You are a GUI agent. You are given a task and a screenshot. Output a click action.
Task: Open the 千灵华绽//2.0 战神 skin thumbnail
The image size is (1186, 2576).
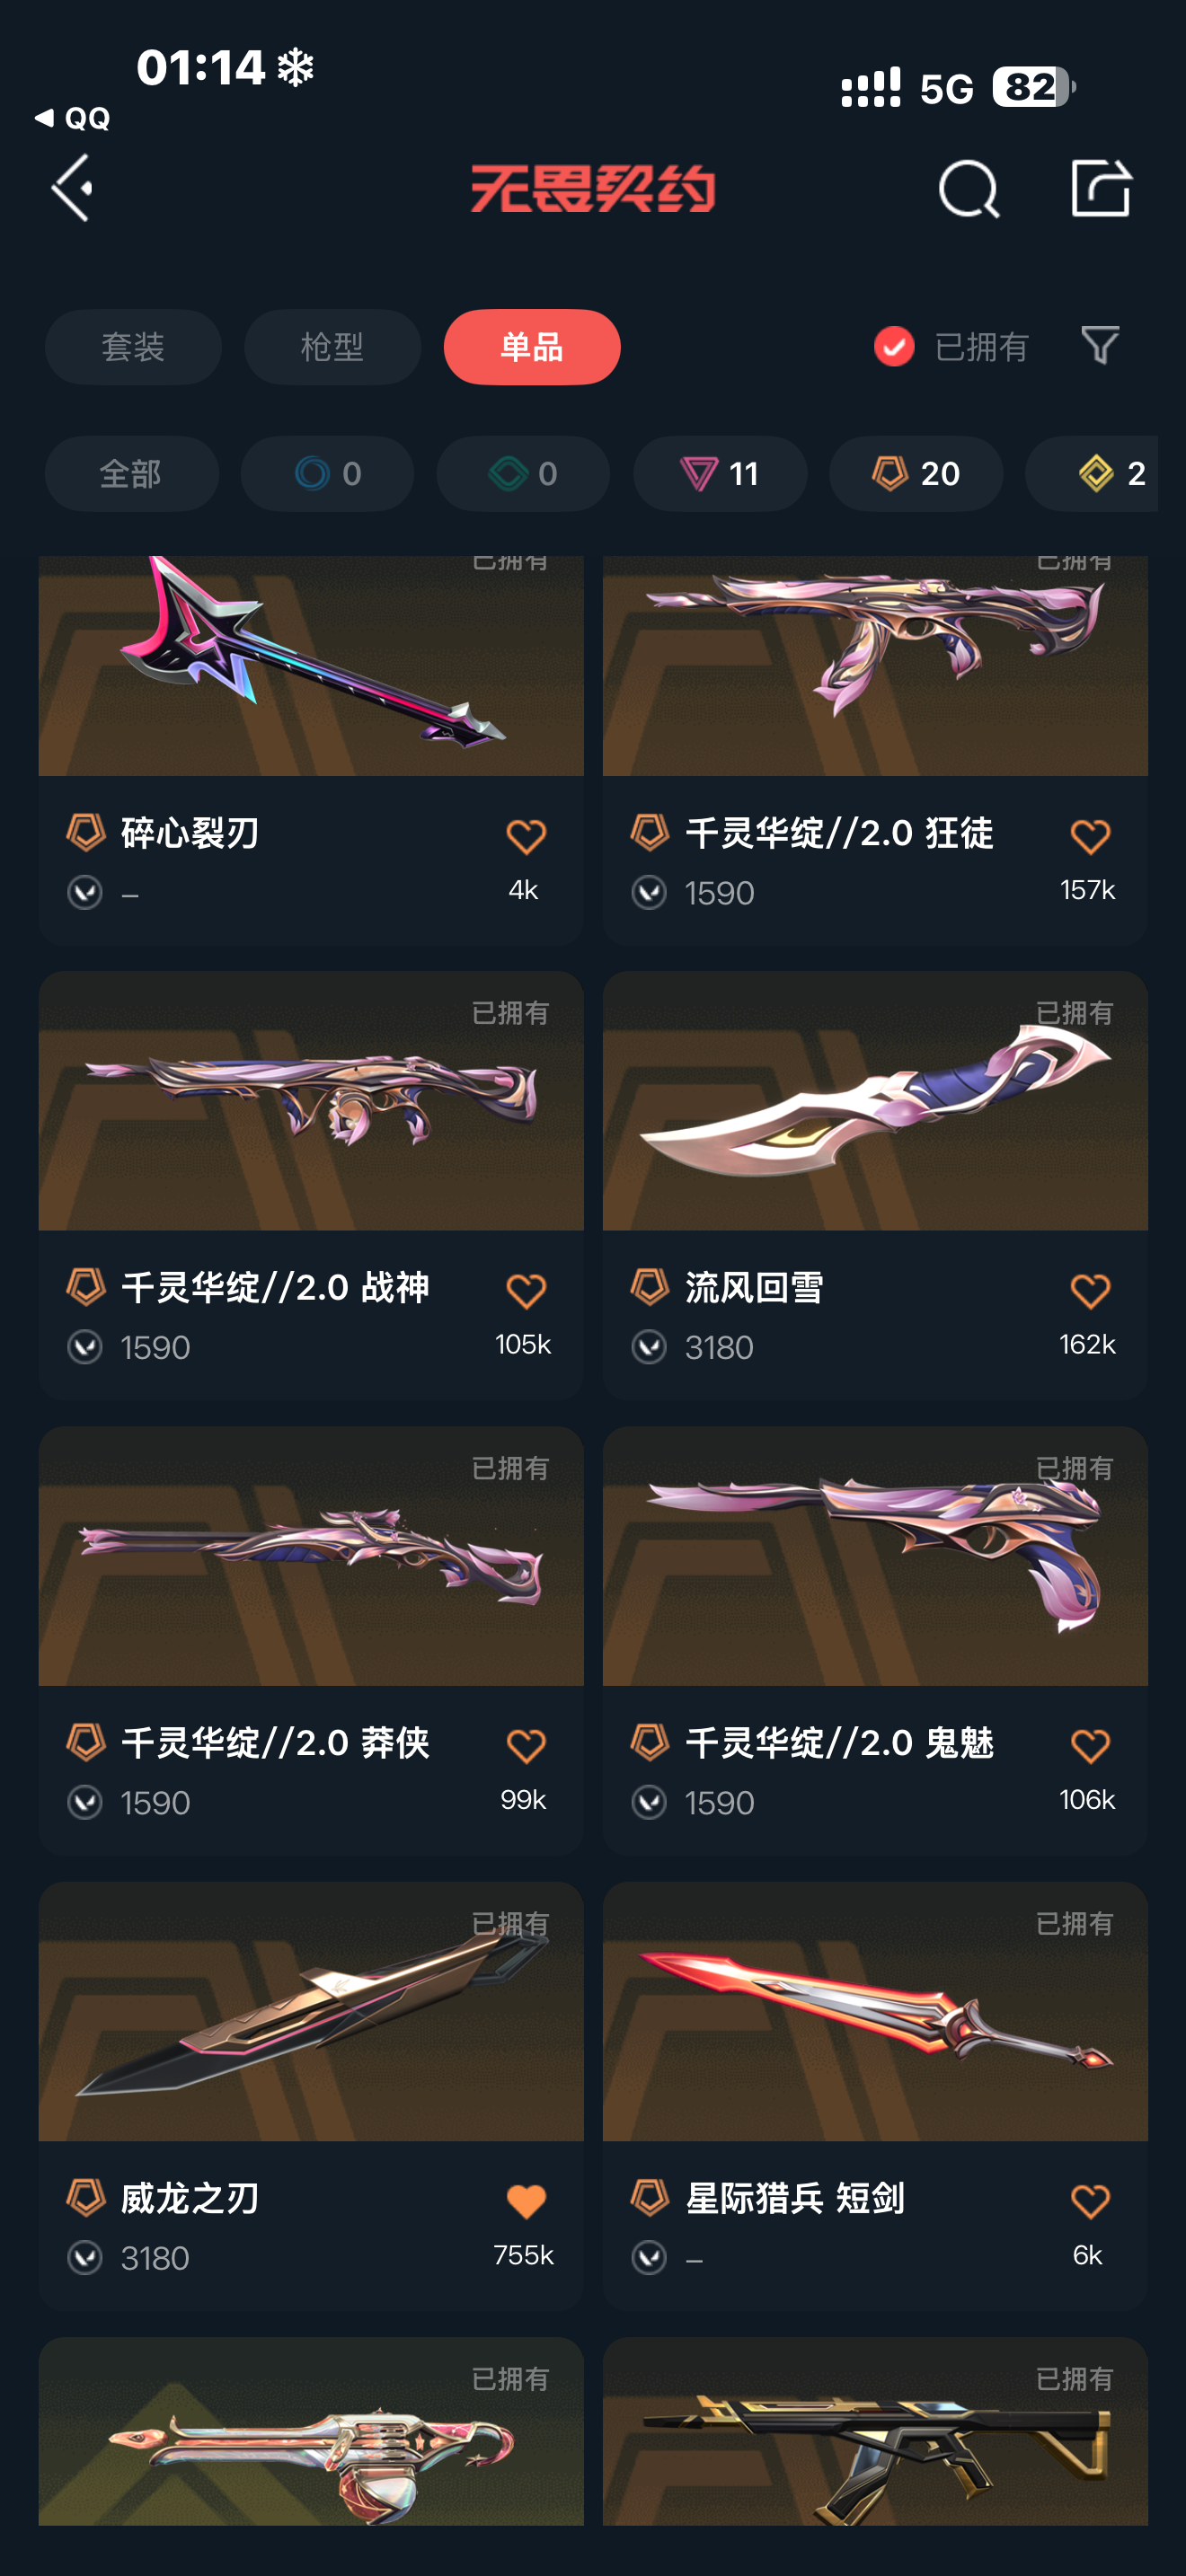[311, 1101]
